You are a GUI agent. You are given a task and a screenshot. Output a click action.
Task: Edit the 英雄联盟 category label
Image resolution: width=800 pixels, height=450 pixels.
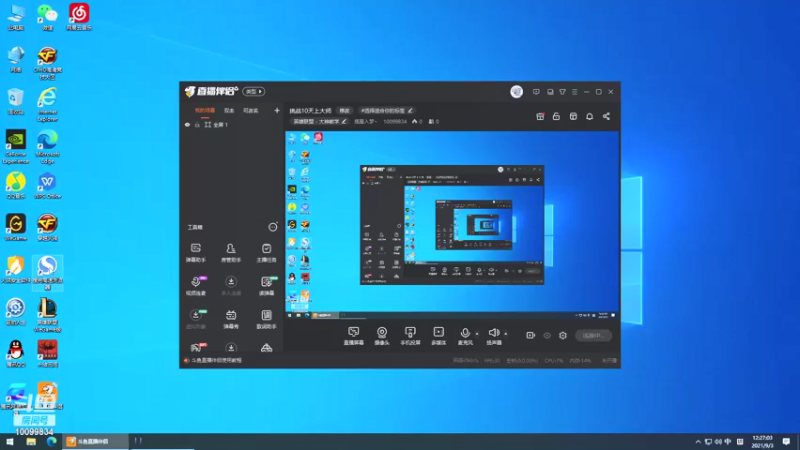(x=319, y=121)
